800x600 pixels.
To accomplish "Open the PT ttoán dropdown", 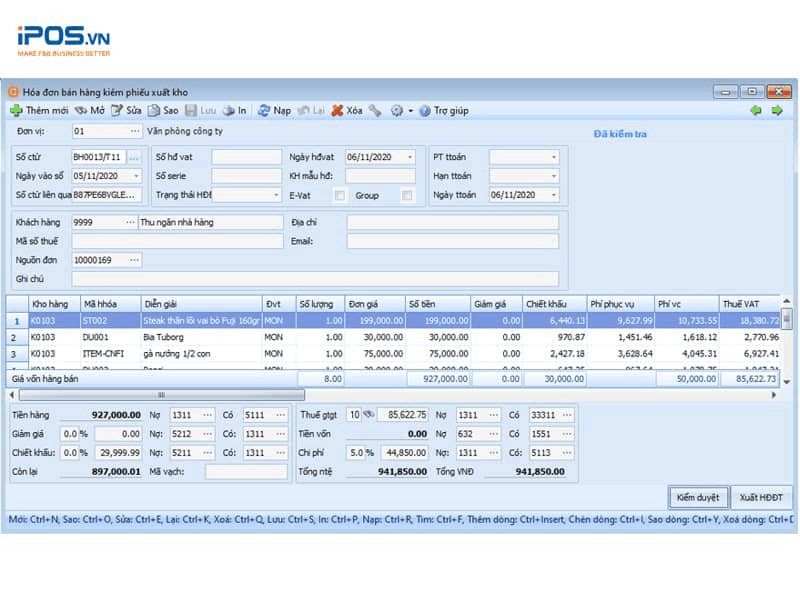I will [556, 158].
